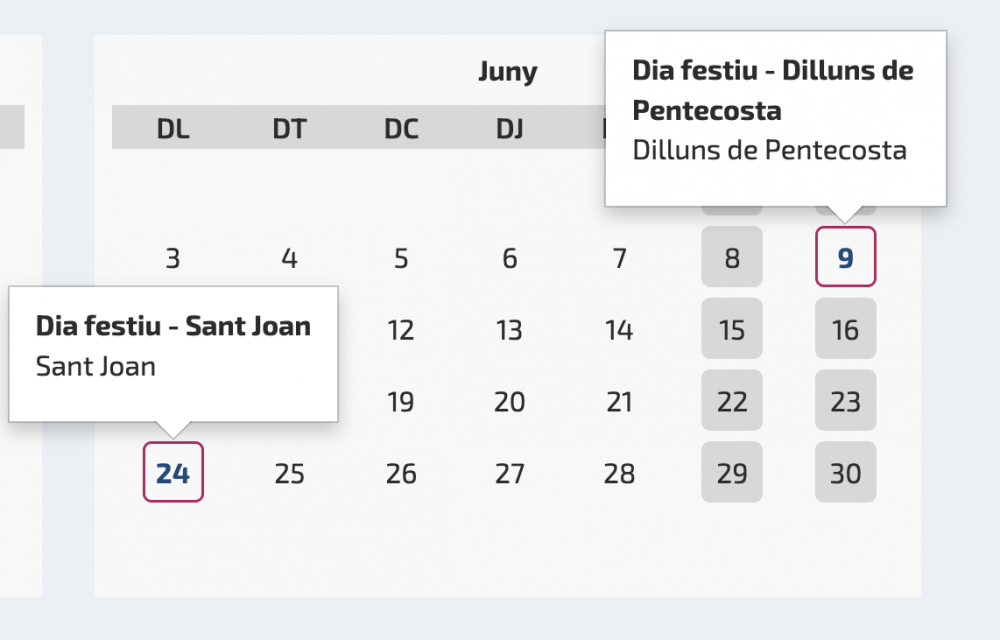
Task: Click the last day, June 30
Action: pyautogui.click(x=846, y=472)
